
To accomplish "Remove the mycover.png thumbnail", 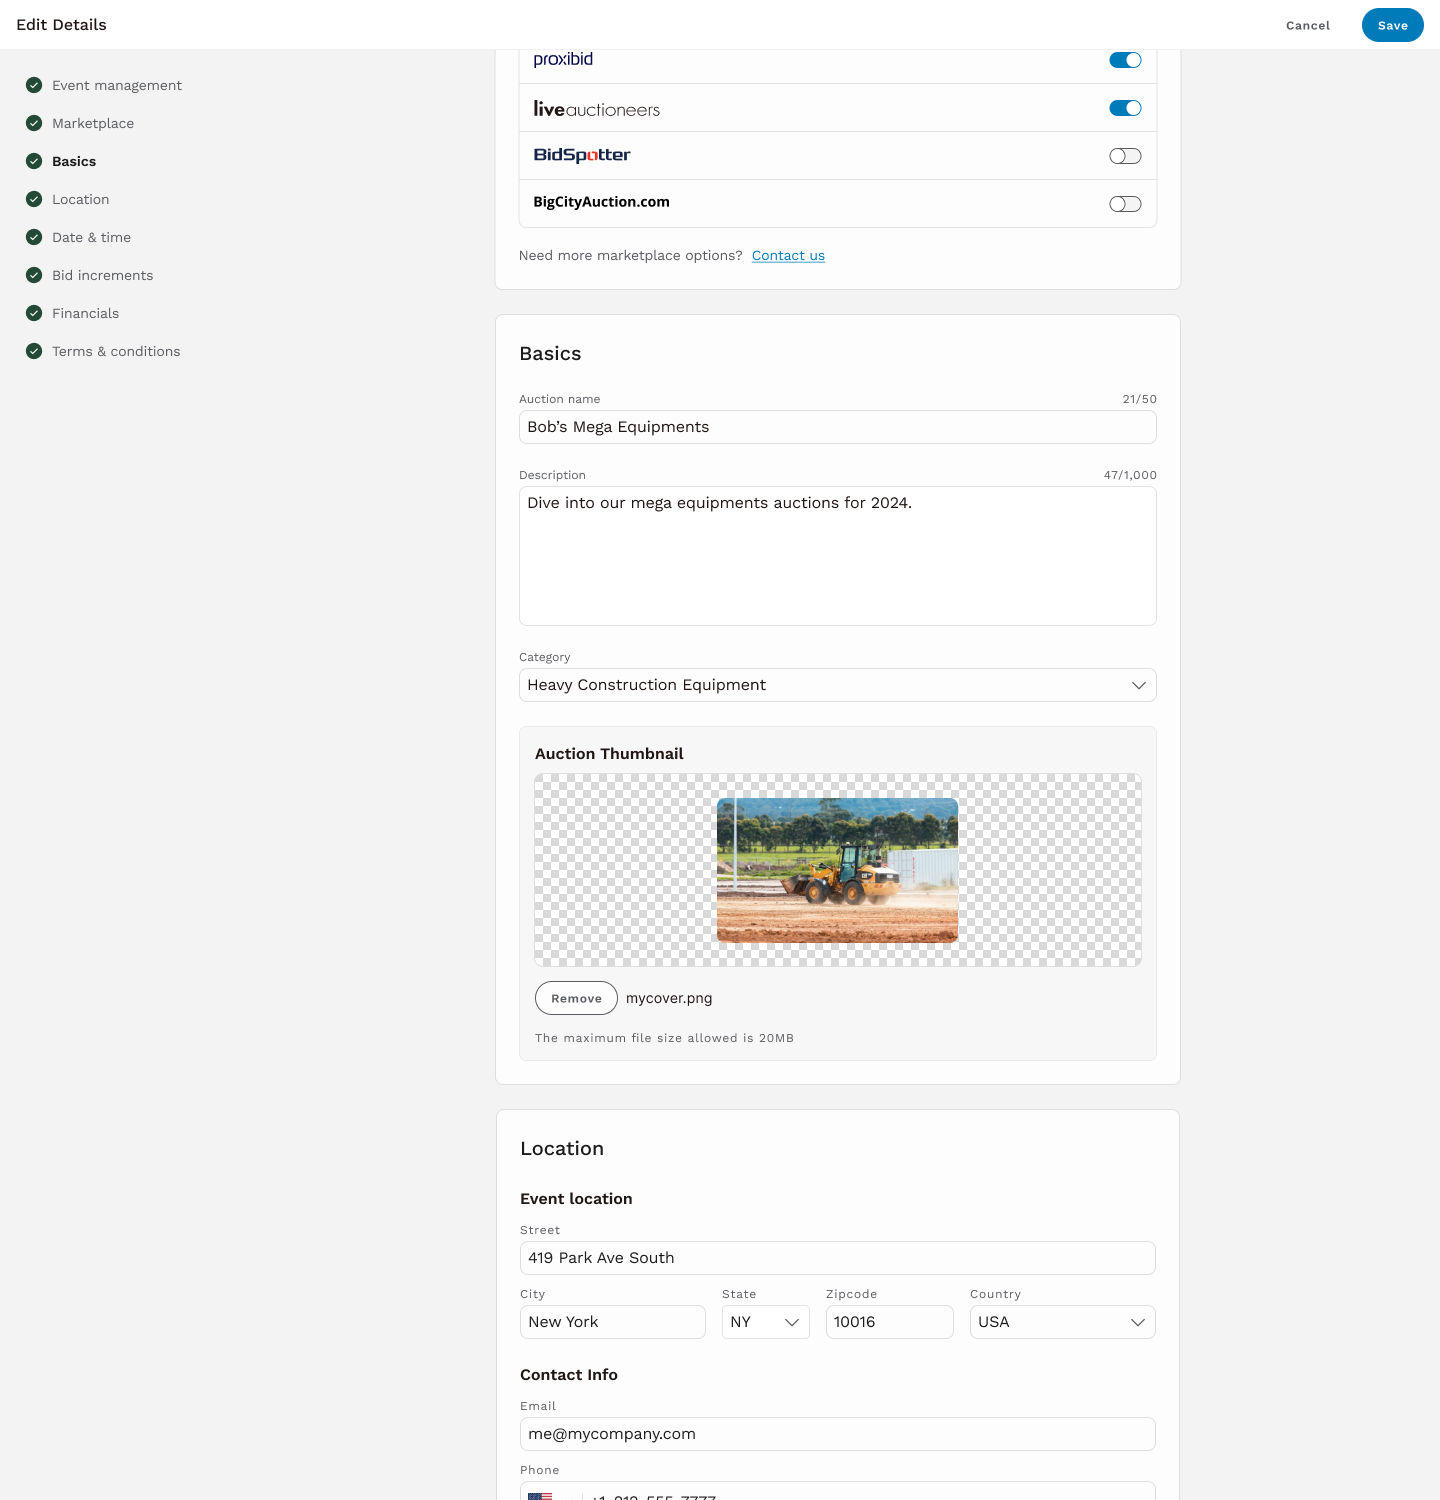I will 576,998.
